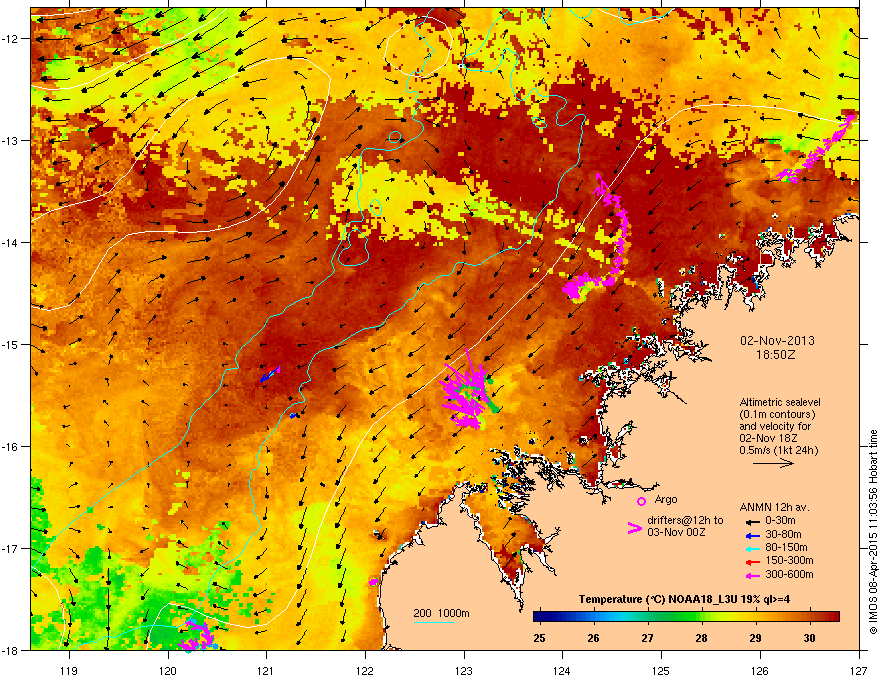Click the '02-Nov 18Z' text
The height and width of the screenshot is (680, 880).
(768, 438)
